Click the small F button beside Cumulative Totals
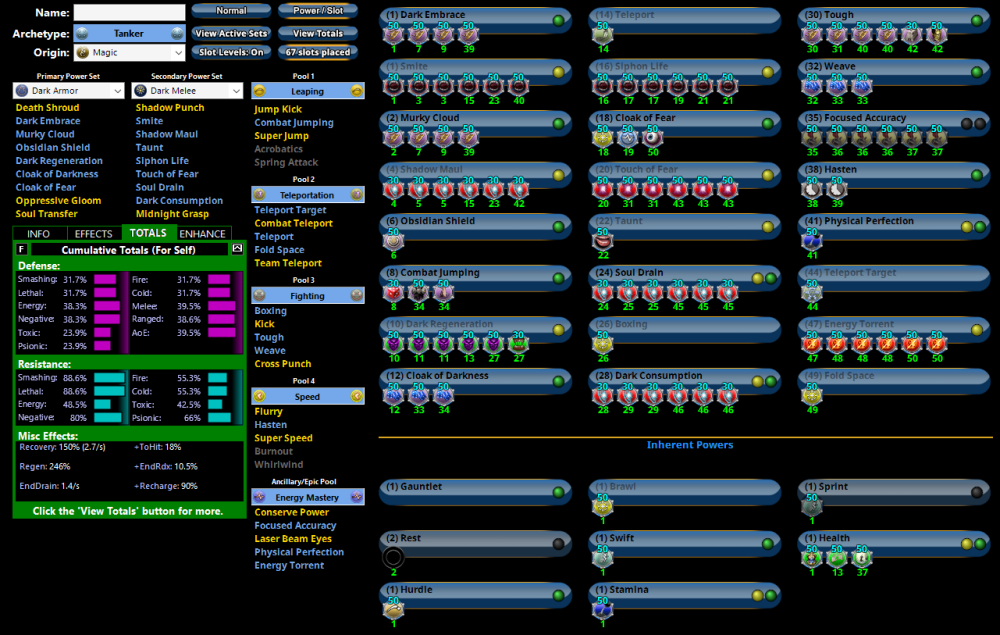The image size is (1000, 635). click(22, 249)
